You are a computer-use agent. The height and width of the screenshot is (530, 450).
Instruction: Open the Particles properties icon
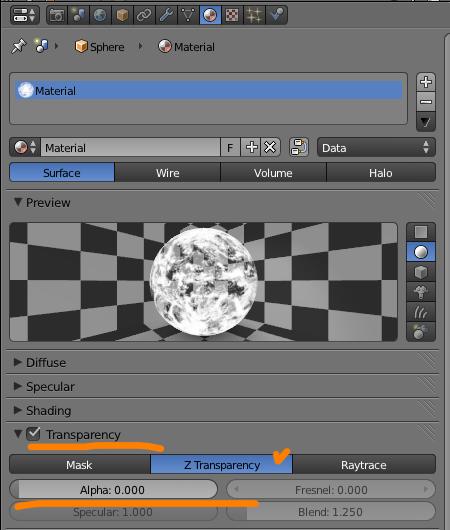[254, 15]
